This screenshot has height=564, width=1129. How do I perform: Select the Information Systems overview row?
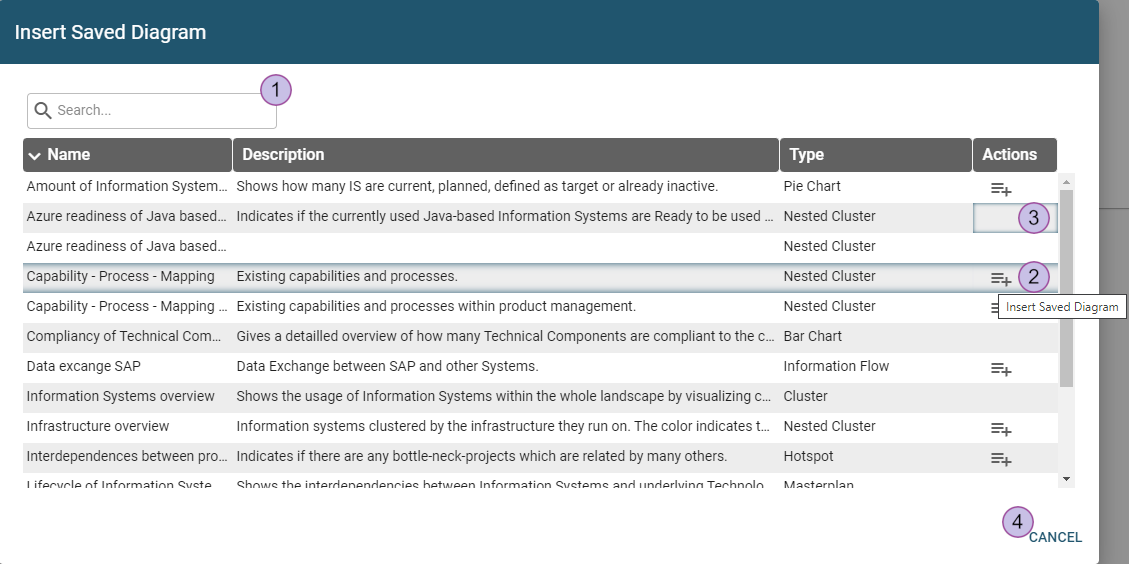coord(500,396)
